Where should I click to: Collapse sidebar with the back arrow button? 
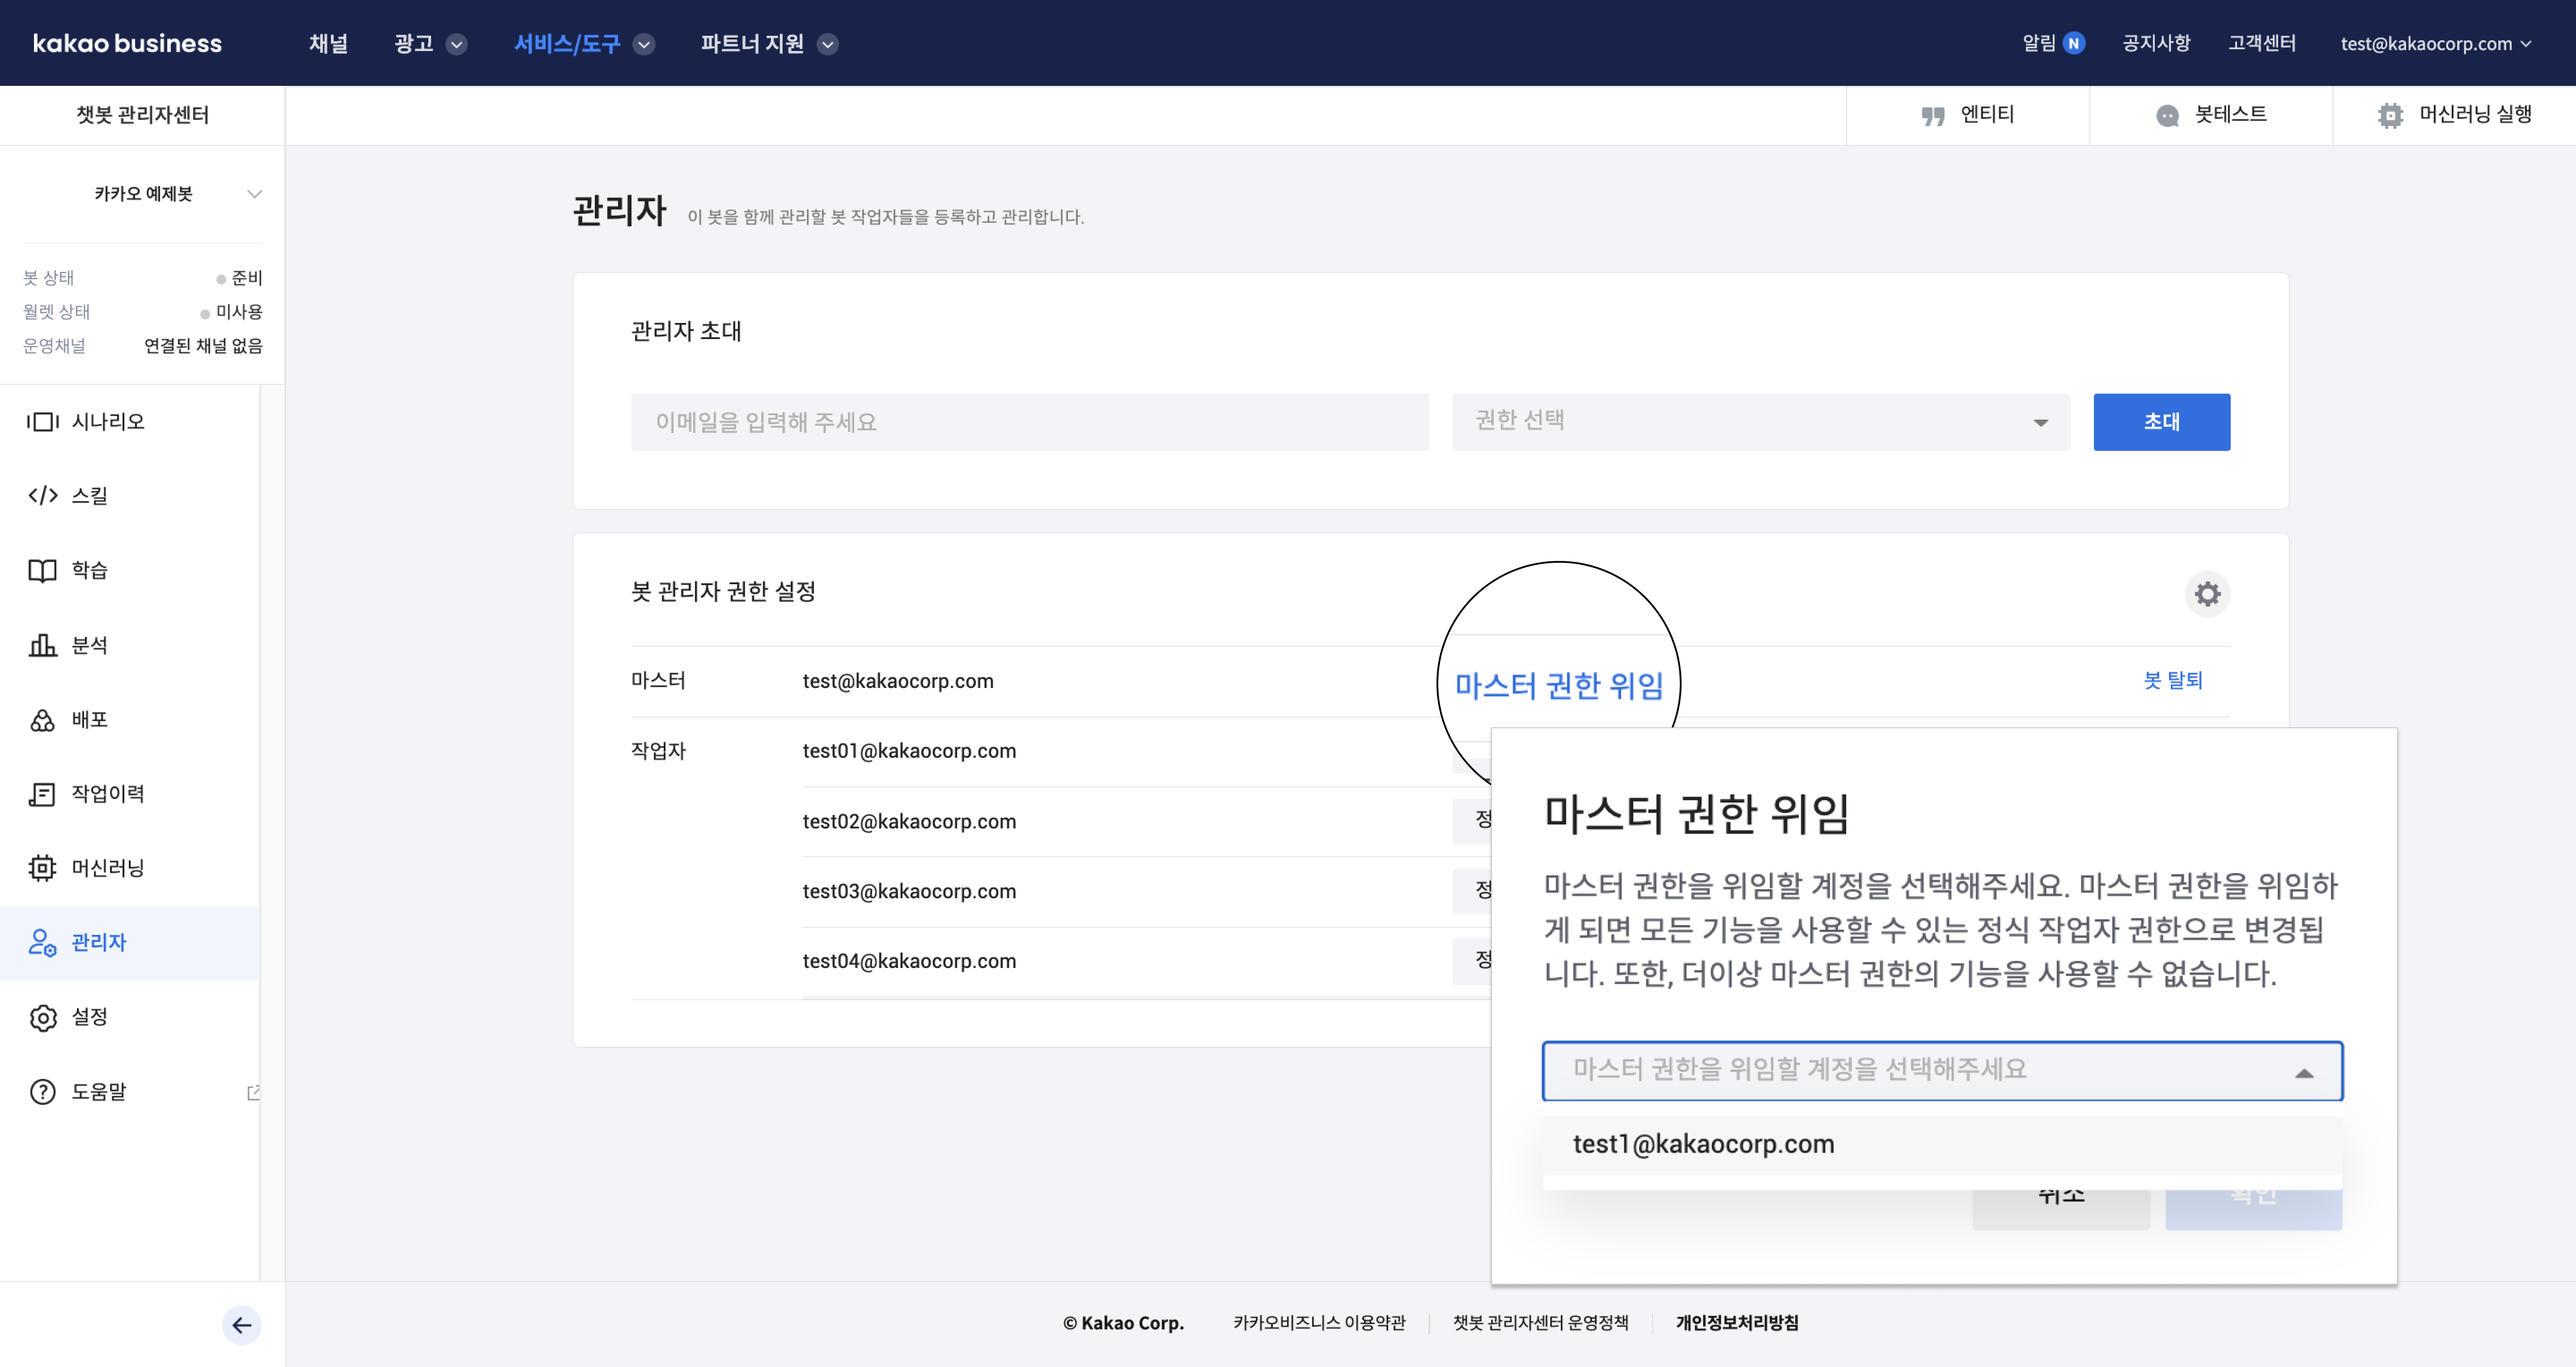(x=241, y=1326)
